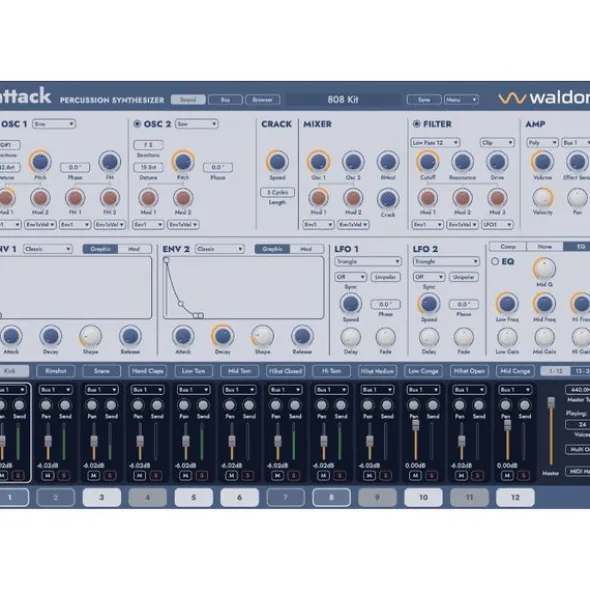Select ENV 1 Mod view tab
This screenshot has height=591, width=590.
click(x=134, y=249)
